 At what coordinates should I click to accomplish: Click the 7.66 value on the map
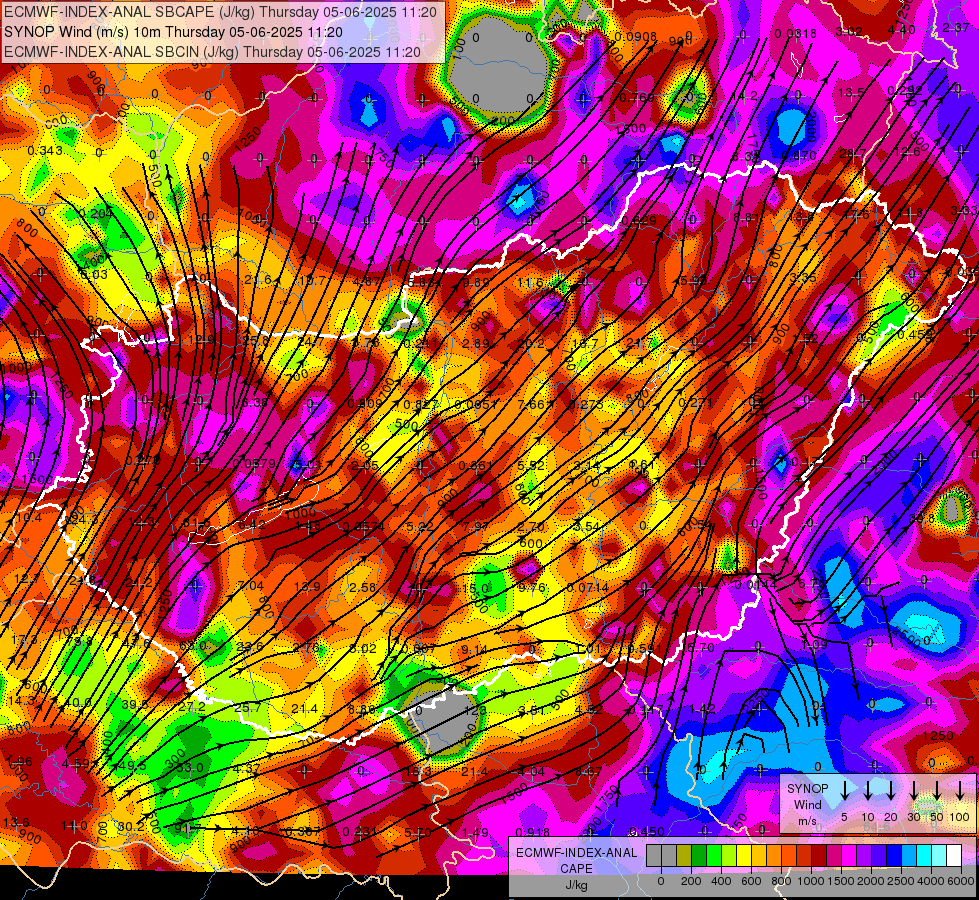(531, 404)
